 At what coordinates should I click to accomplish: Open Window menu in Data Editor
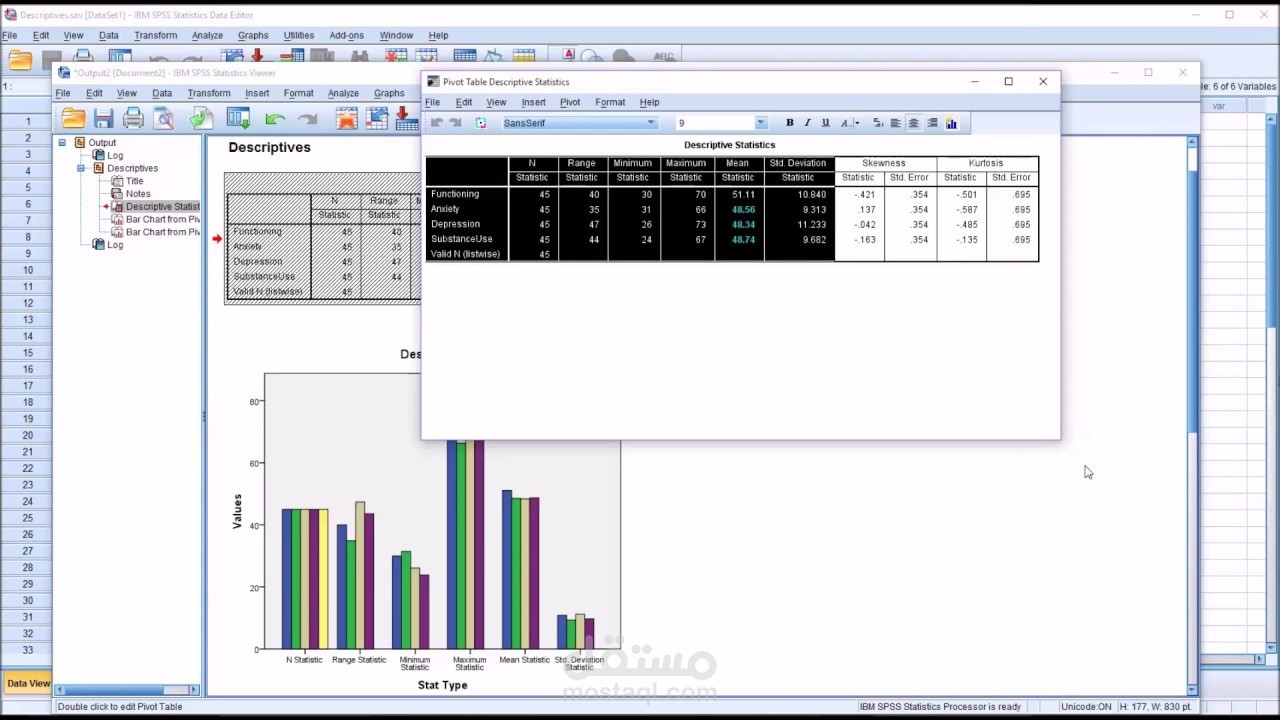click(396, 35)
